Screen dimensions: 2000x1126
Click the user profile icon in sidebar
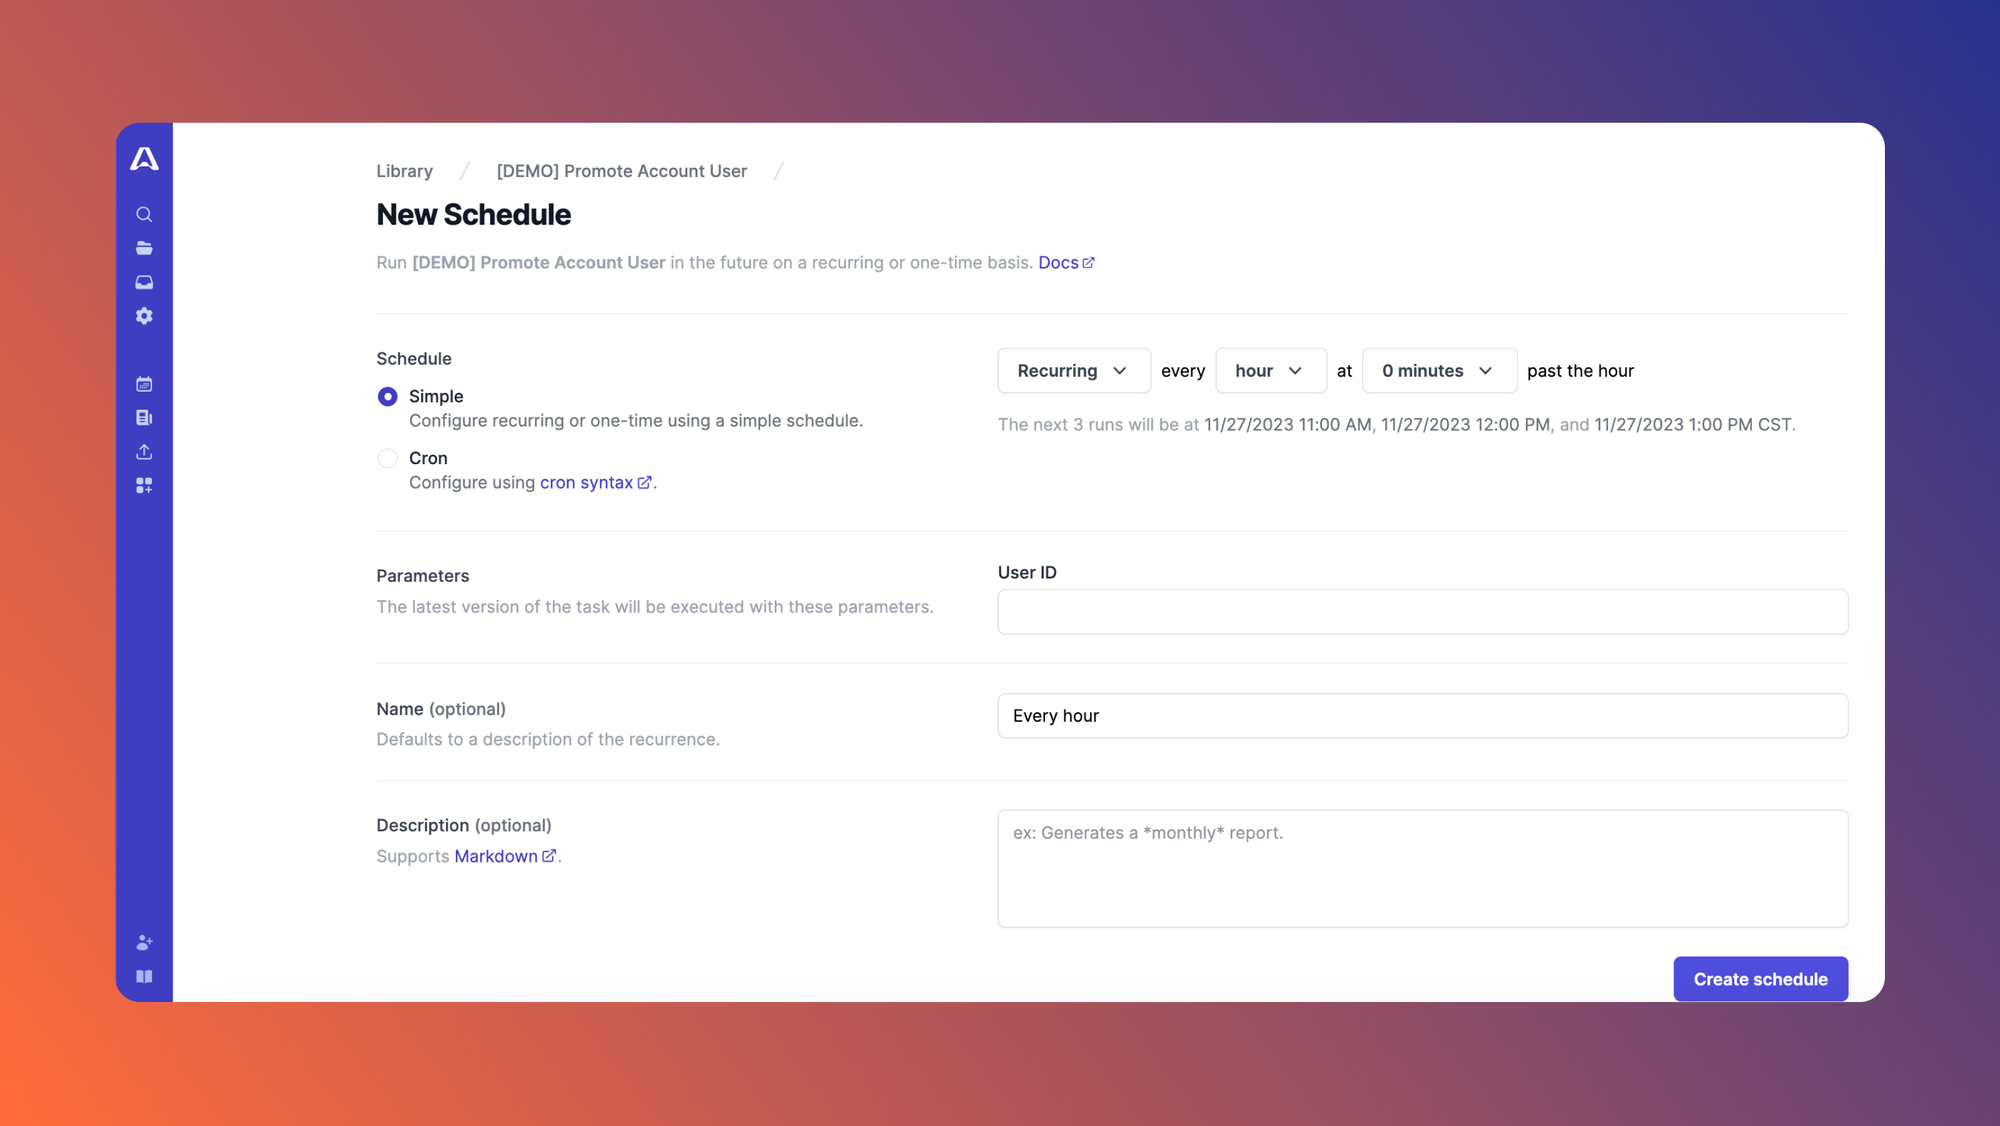pyautogui.click(x=144, y=943)
